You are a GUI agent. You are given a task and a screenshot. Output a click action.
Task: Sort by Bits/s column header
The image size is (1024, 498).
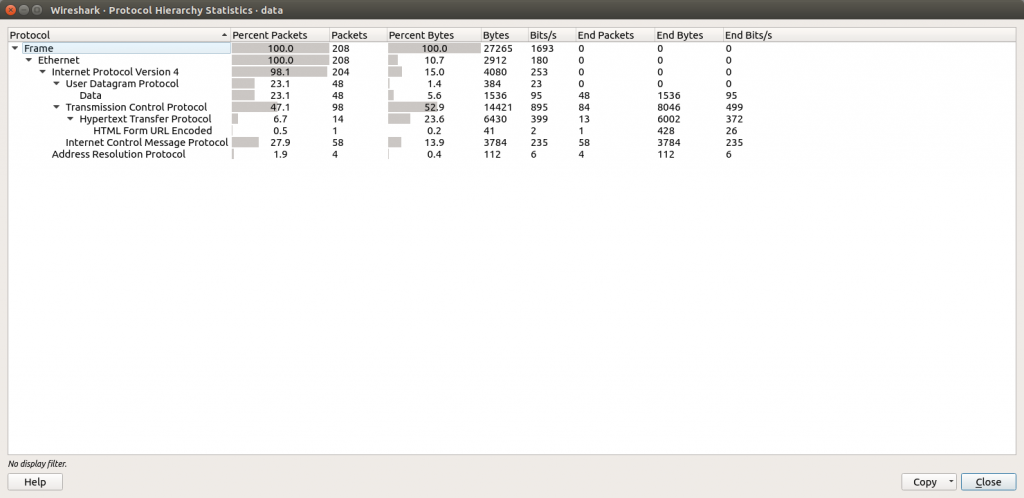543,35
